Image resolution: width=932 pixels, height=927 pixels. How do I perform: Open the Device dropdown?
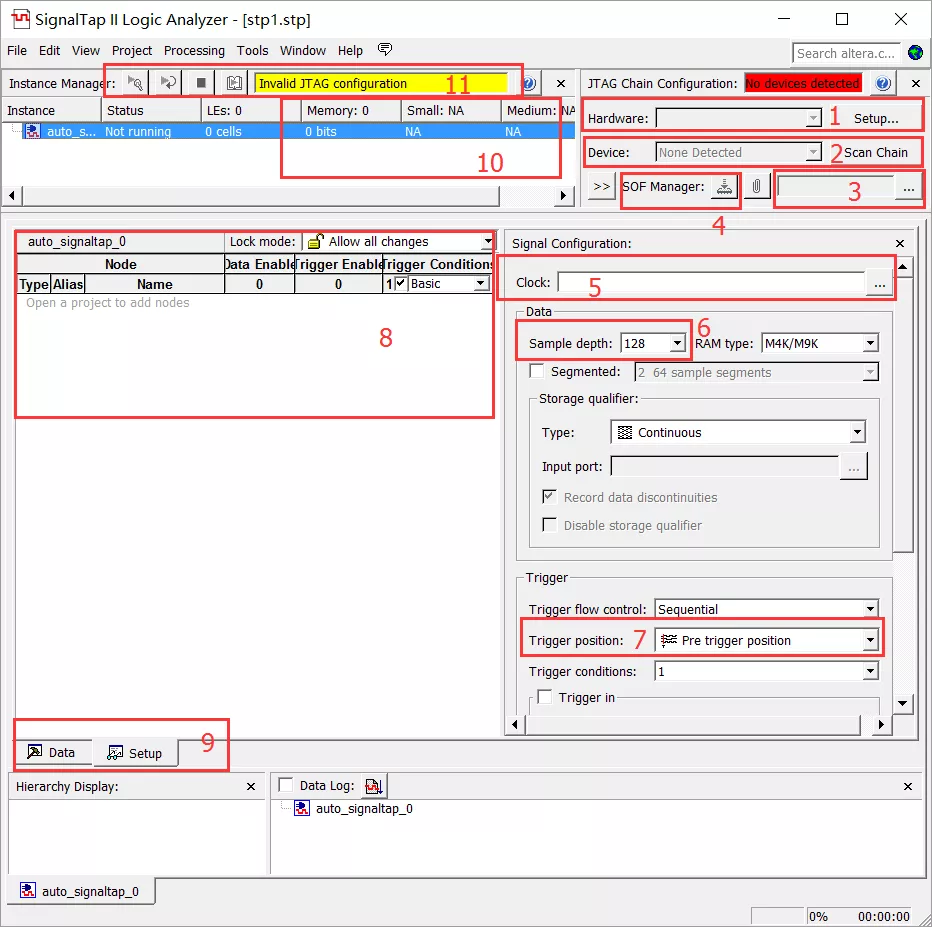tap(813, 153)
